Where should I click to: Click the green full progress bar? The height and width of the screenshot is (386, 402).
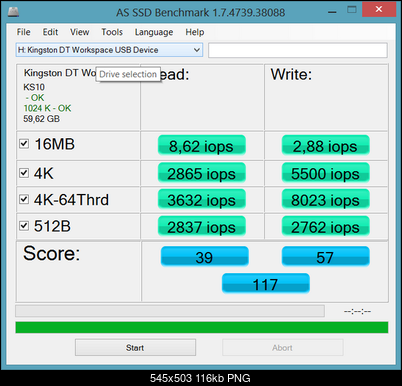(x=202, y=327)
